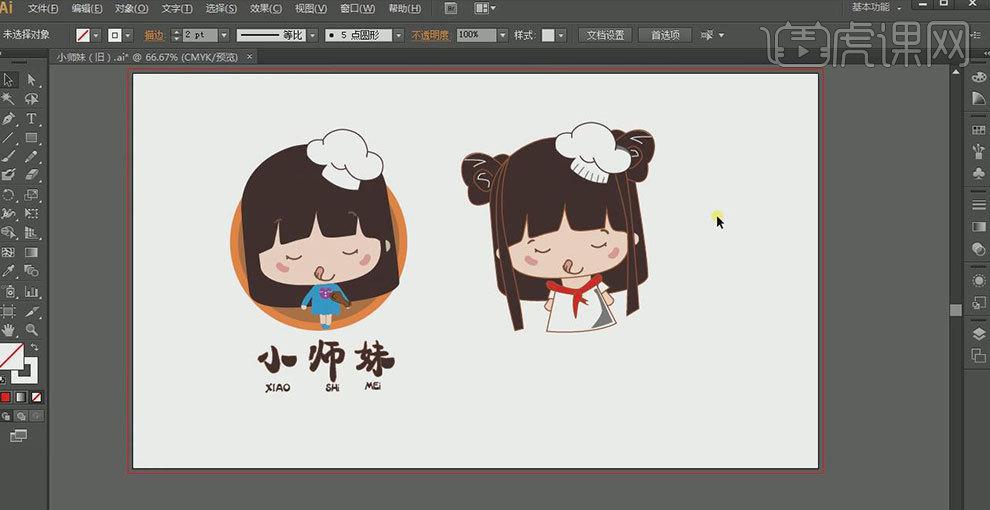Open variable width profile 等比 dropdown
Image resolution: width=990 pixels, height=510 pixels.
[313, 35]
